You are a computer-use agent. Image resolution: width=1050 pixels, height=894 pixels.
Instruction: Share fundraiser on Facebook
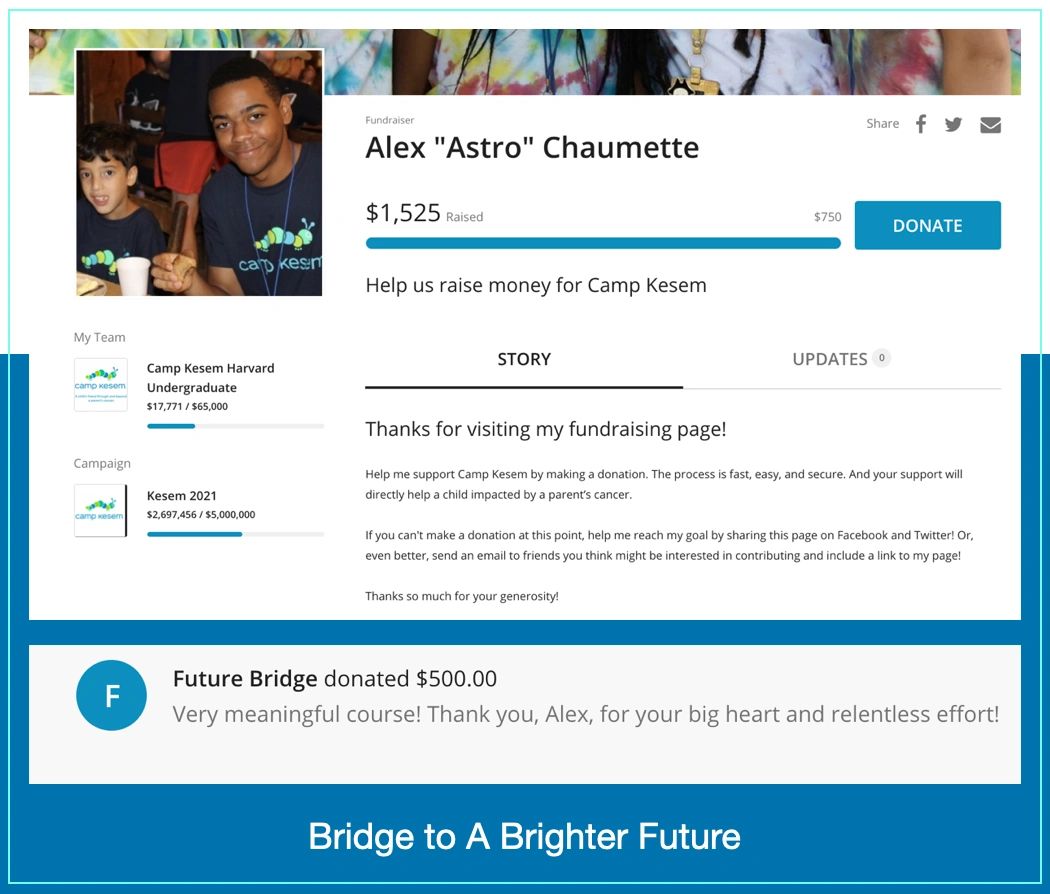(x=921, y=124)
